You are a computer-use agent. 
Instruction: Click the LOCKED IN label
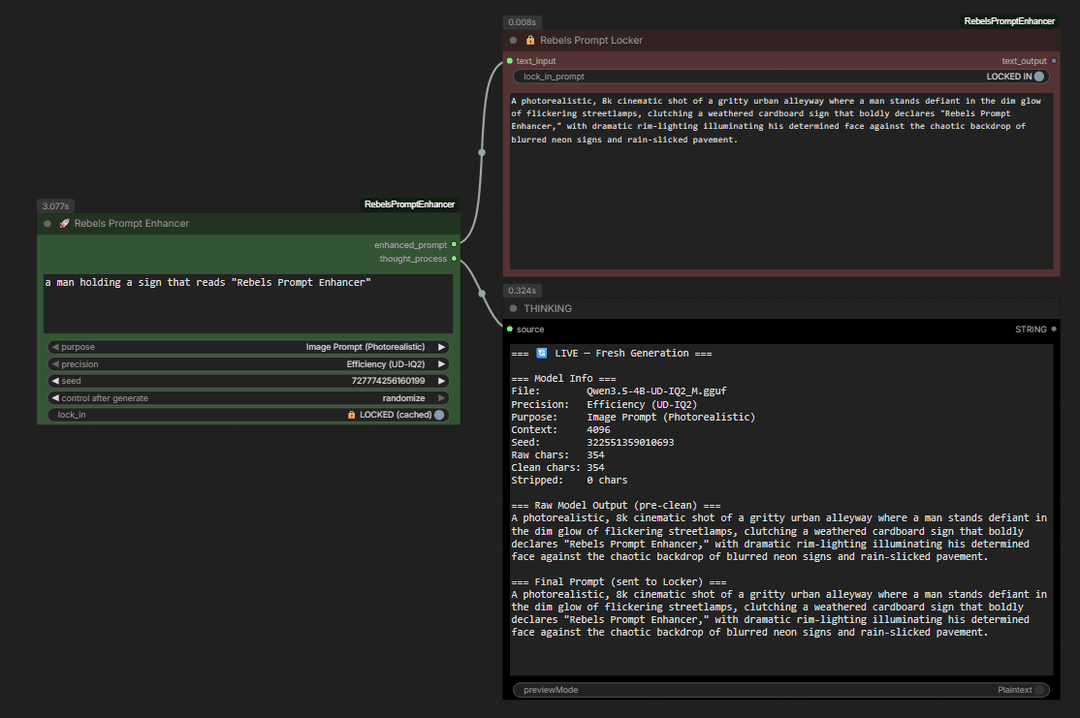(1009, 76)
